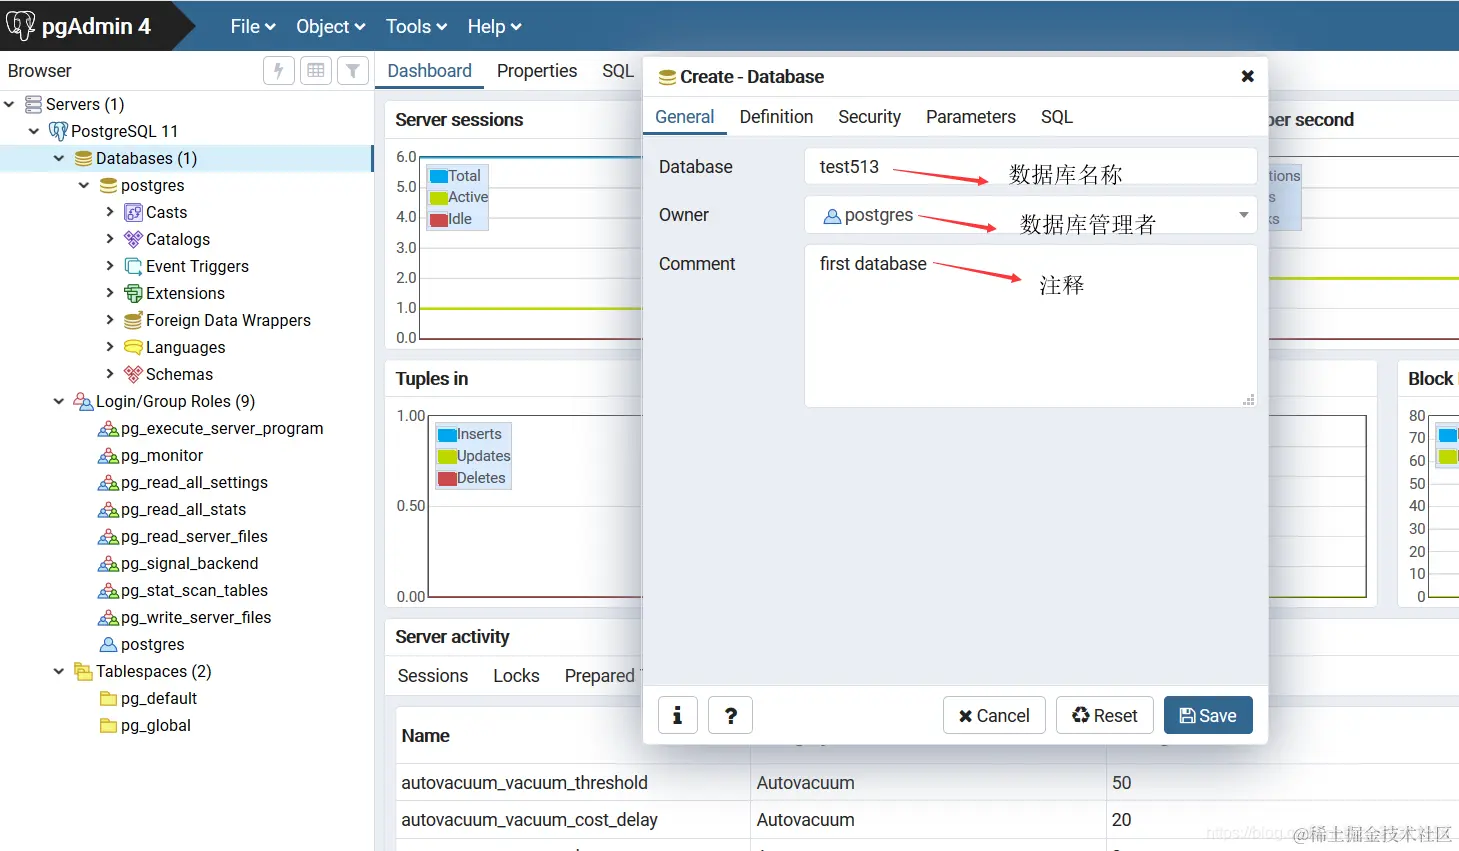Switch to the Security tab
1459x851 pixels.
point(868,117)
